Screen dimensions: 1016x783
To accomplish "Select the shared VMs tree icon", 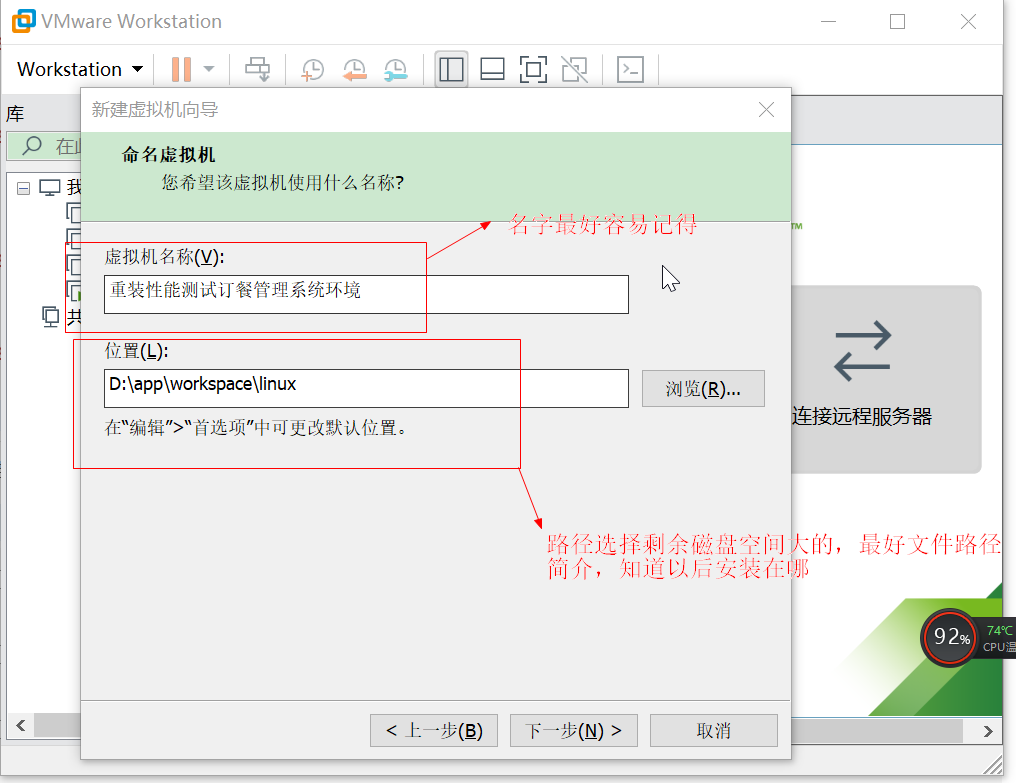I will pyautogui.click(x=51, y=316).
